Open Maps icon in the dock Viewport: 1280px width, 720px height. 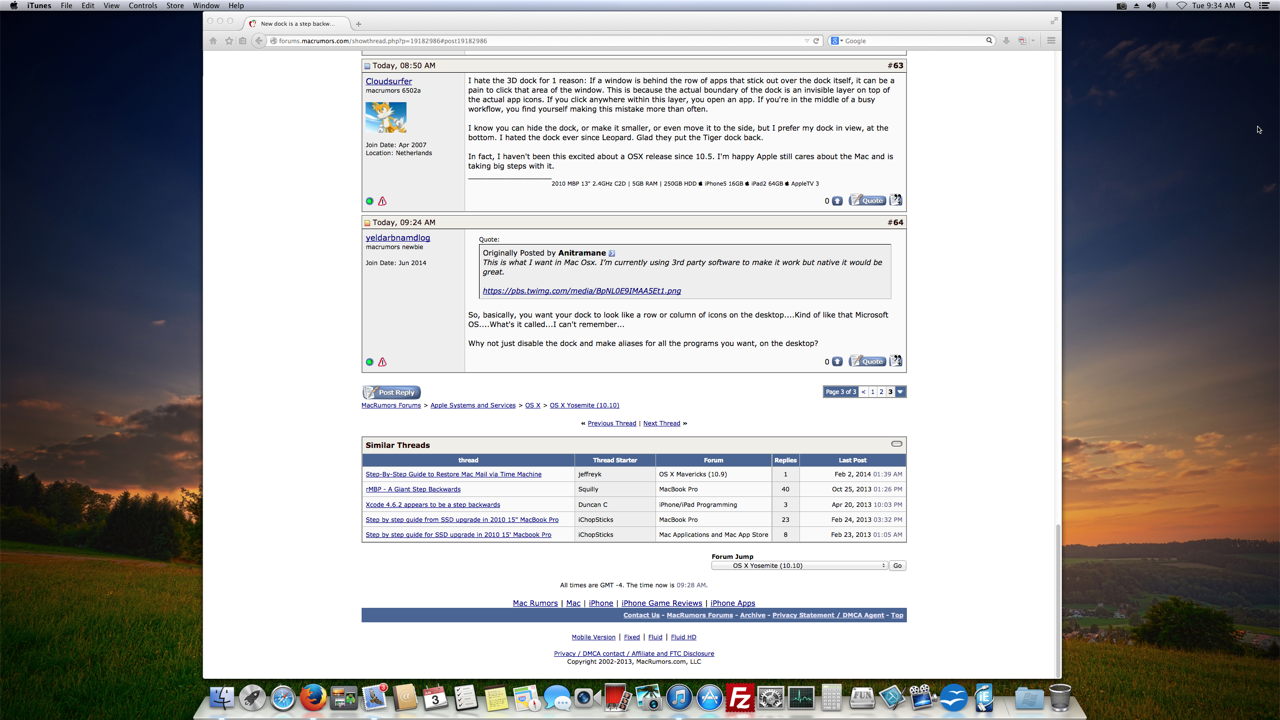(x=526, y=697)
